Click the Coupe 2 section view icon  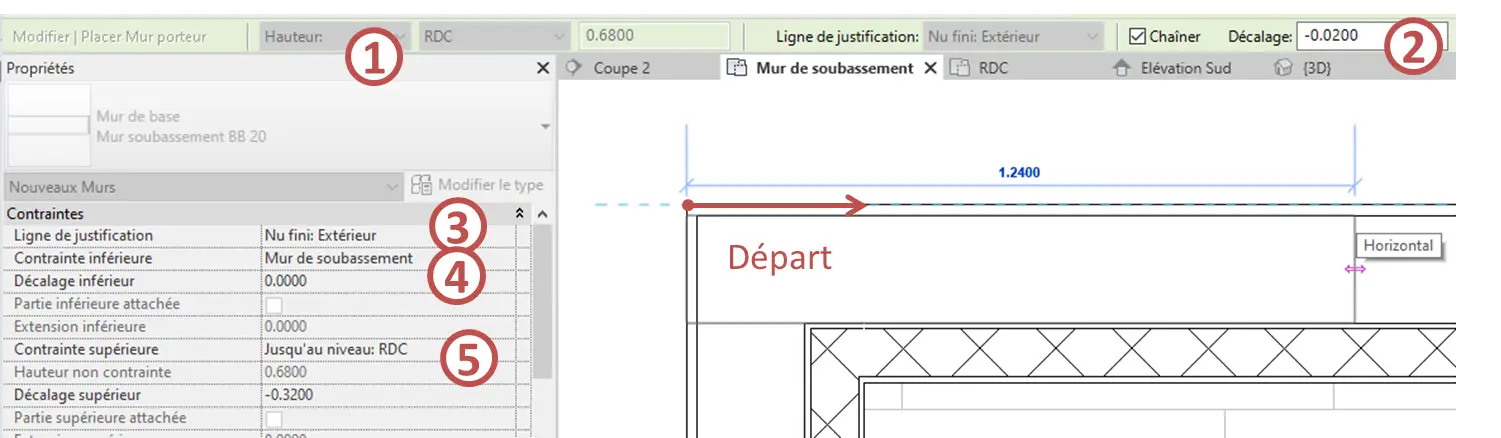point(574,68)
